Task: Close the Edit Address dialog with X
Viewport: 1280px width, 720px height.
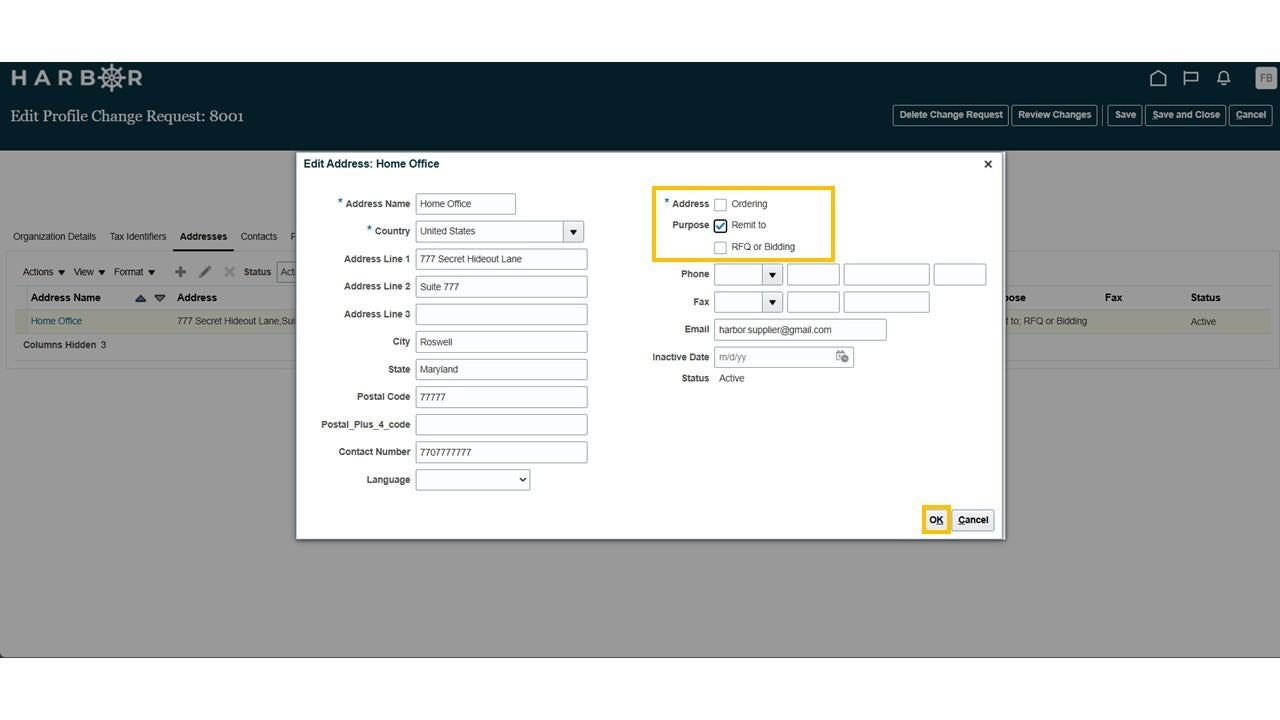Action: (988, 164)
